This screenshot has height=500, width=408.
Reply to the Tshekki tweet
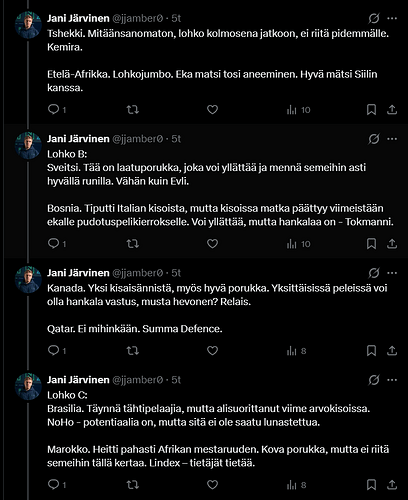coord(57,109)
